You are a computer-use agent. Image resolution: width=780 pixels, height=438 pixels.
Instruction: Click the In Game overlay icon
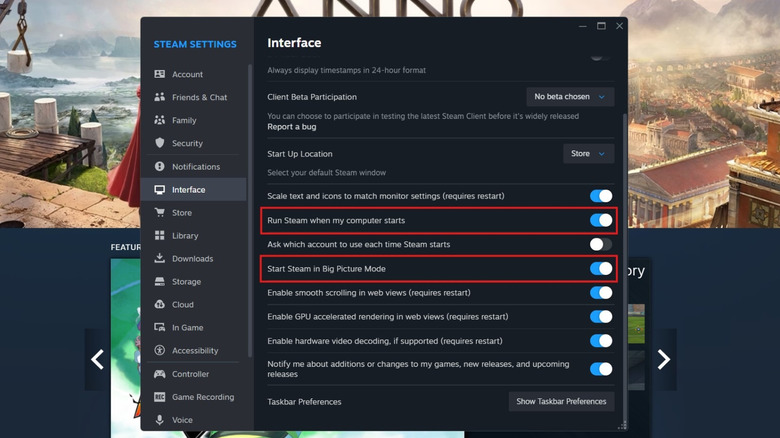point(160,328)
